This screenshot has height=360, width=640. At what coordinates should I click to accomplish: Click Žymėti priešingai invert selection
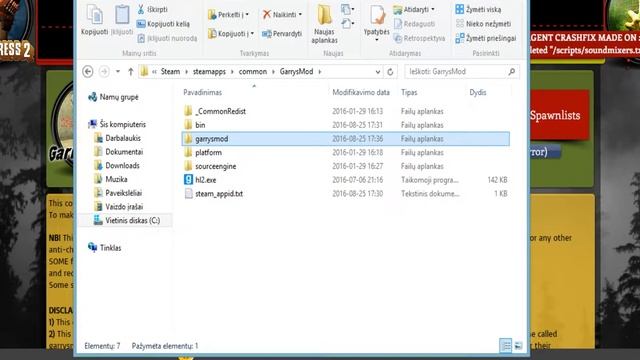(486, 38)
